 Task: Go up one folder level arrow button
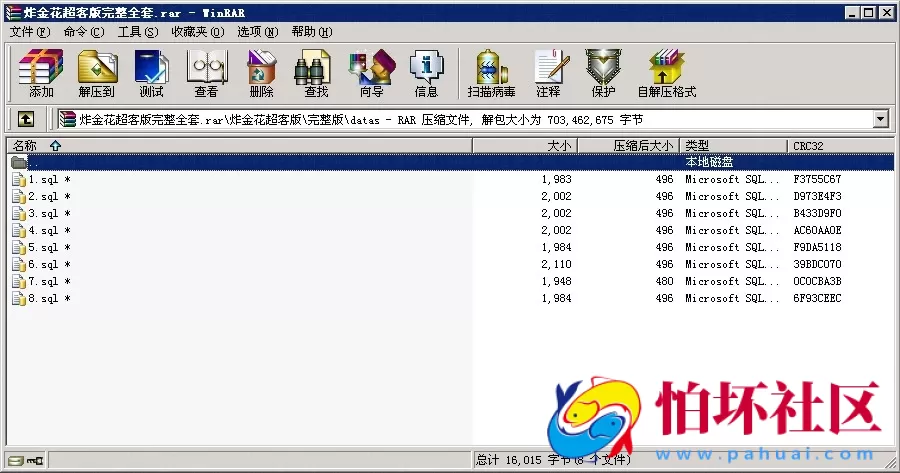coord(25,119)
